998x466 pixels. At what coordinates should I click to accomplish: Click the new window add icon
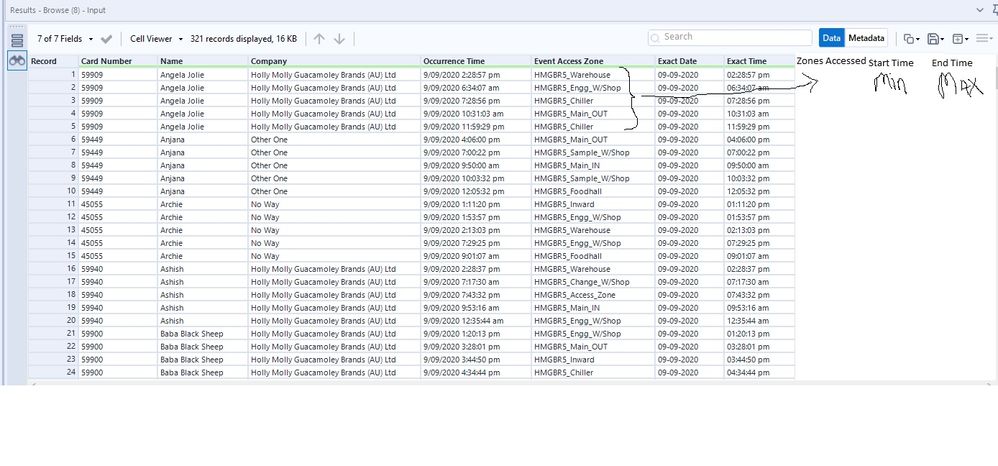point(960,39)
